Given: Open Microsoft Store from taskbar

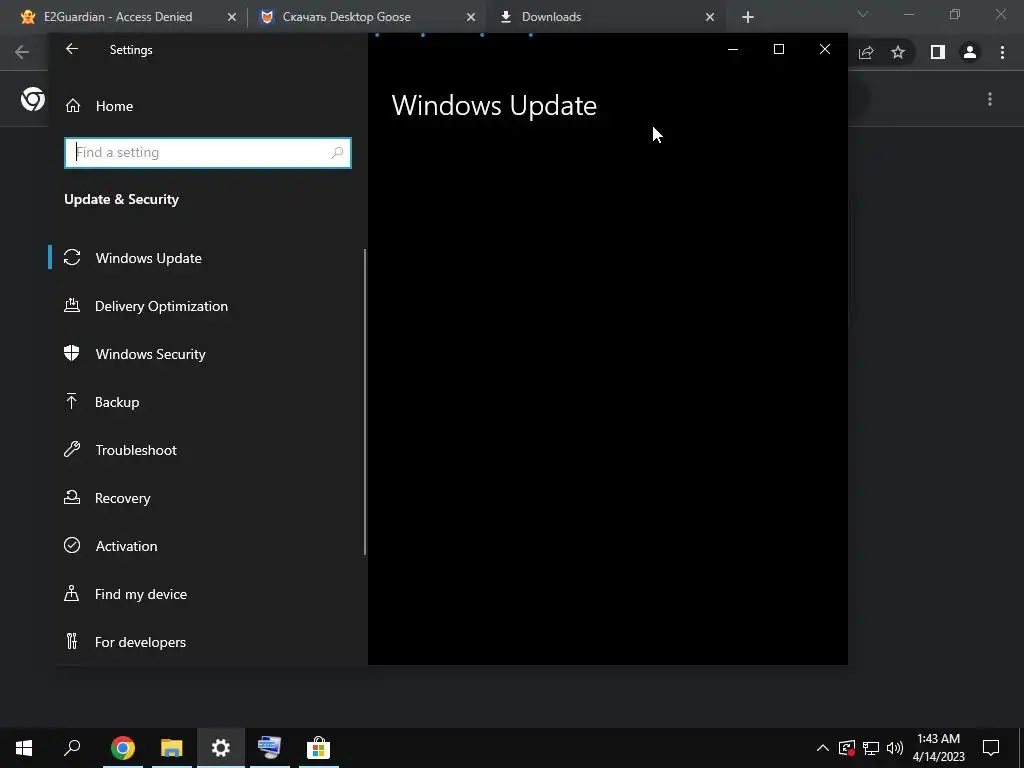Looking at the screenshot, I should pos(318,748).
